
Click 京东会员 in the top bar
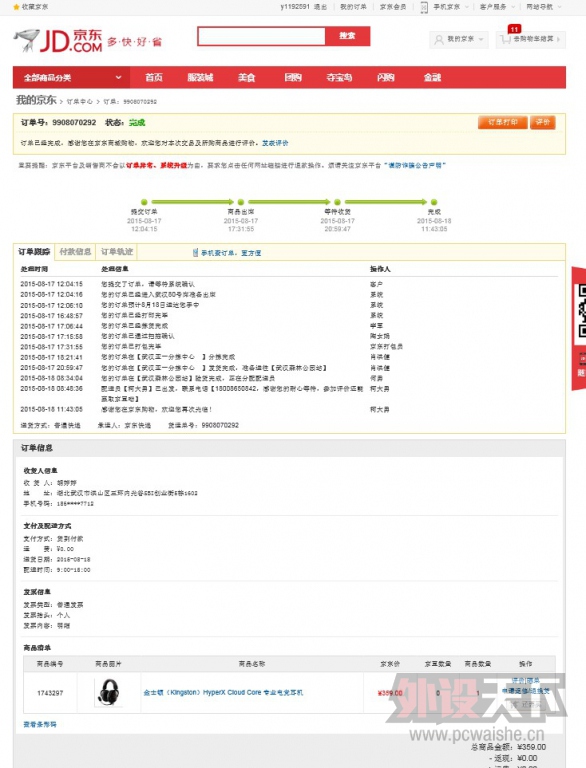tap(393, 7)
